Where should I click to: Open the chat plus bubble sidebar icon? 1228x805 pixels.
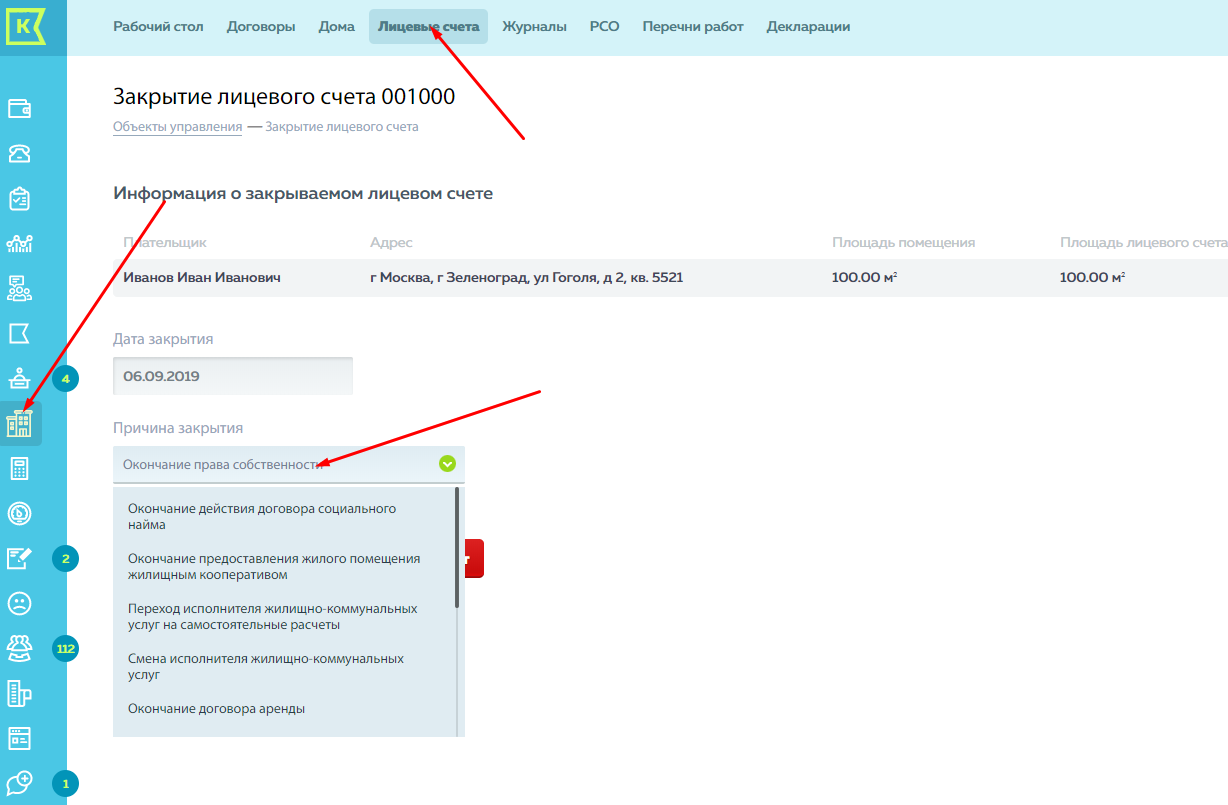click(20, 782)
